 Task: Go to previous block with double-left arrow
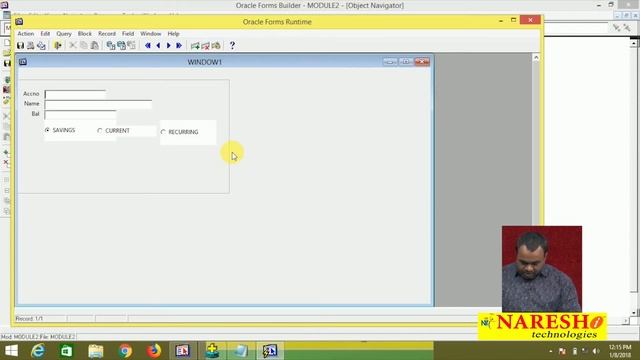point(148,45)
